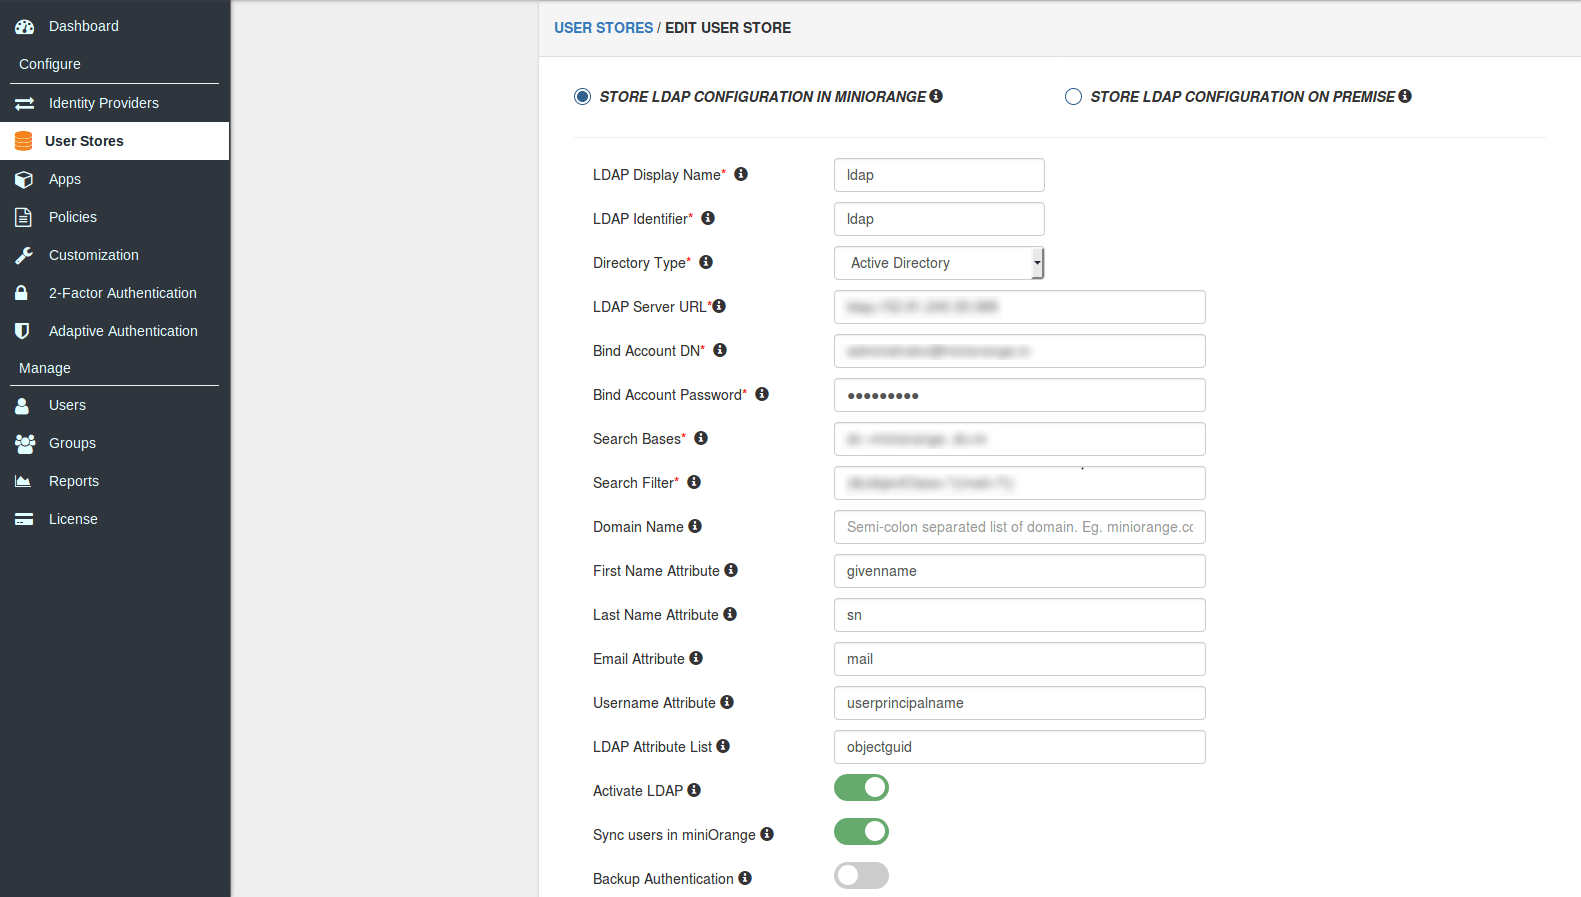Click the Last Name Attribute field
The width and height of the screenshot is (1581, 897).
tap(1020, 615)
